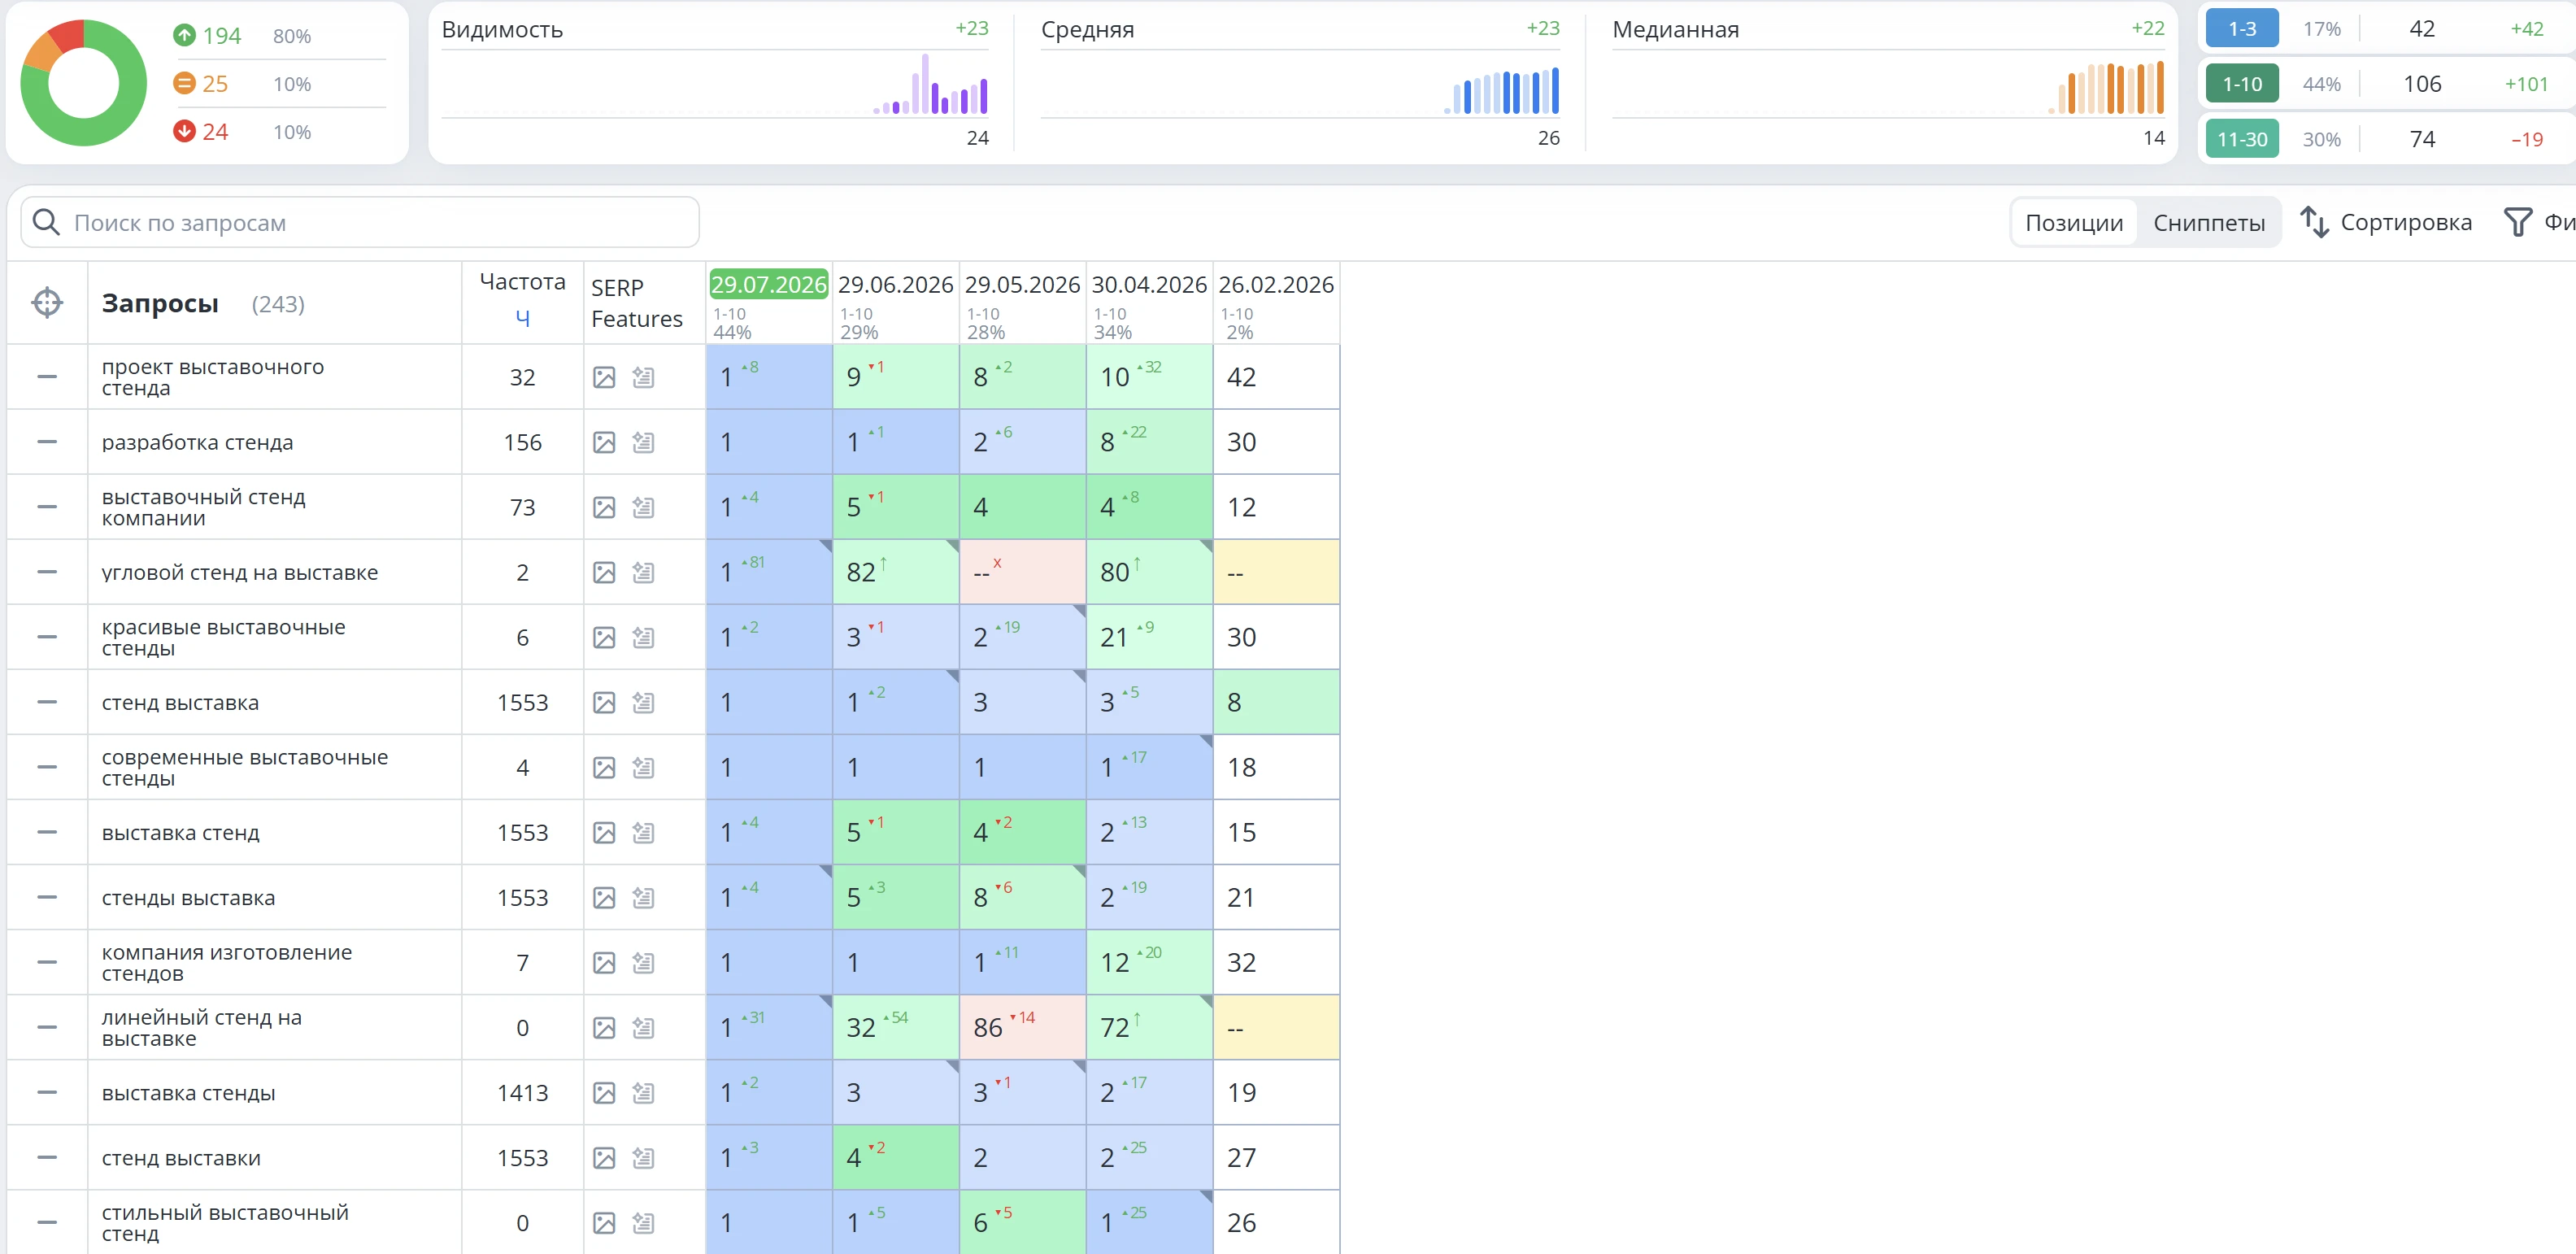Image resolution: width=2576 pixels, height=1254 pixels.
Task: Click the Медианная orange bar chart
Action: click(2106, 88)
